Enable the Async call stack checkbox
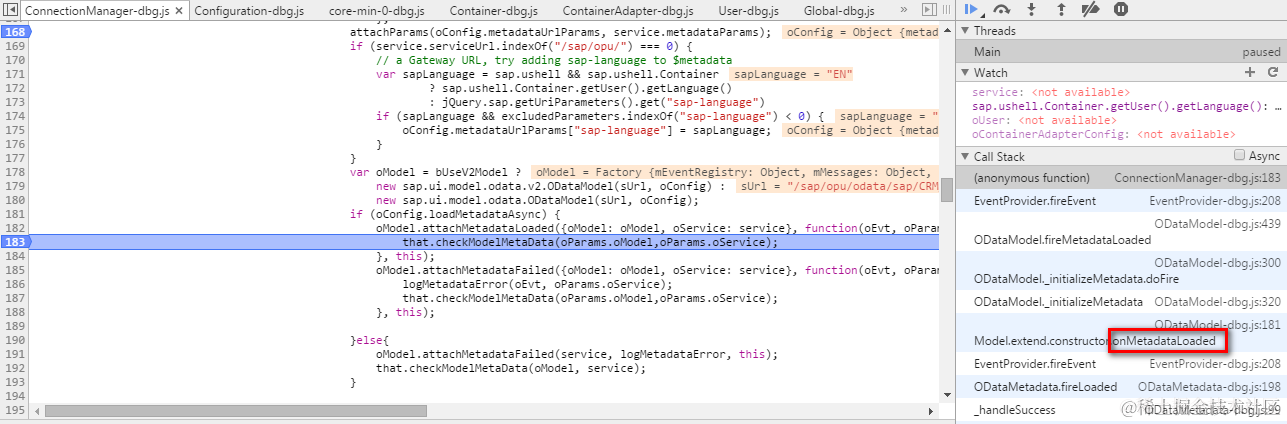 point(1239,156)
